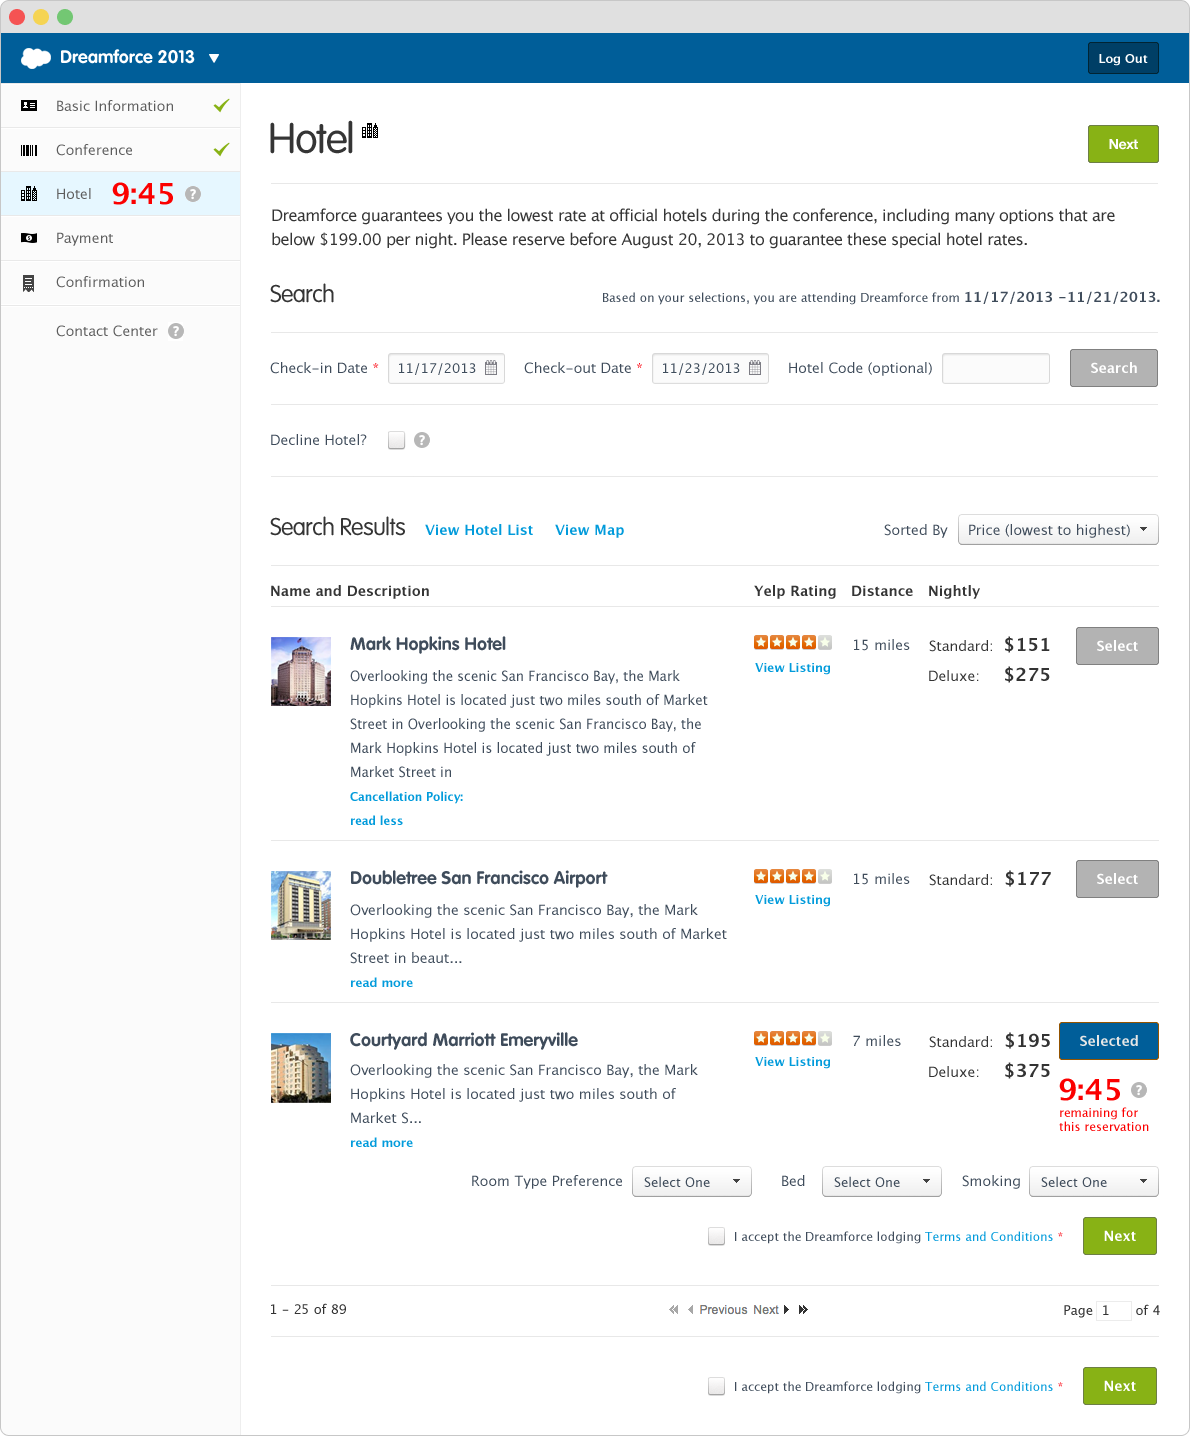Select the Mark Hopkins Hotel

click(x=1117, y=646)
